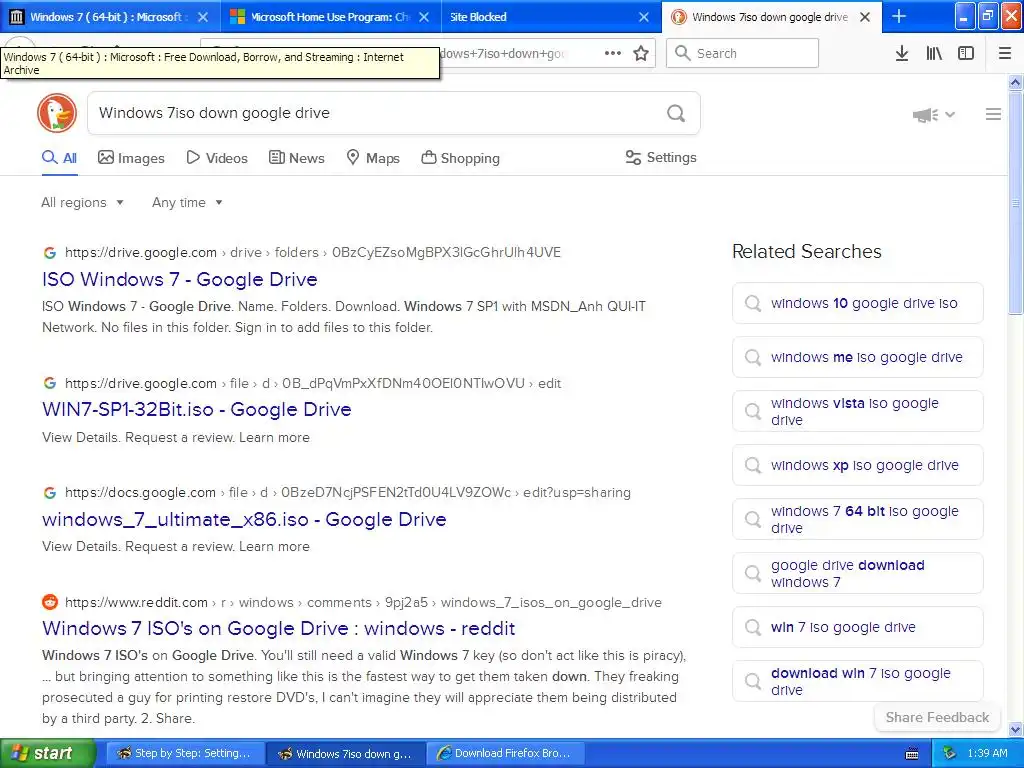Open Firefox downloads arrow

pyautogui.click(x=902, y=54)
